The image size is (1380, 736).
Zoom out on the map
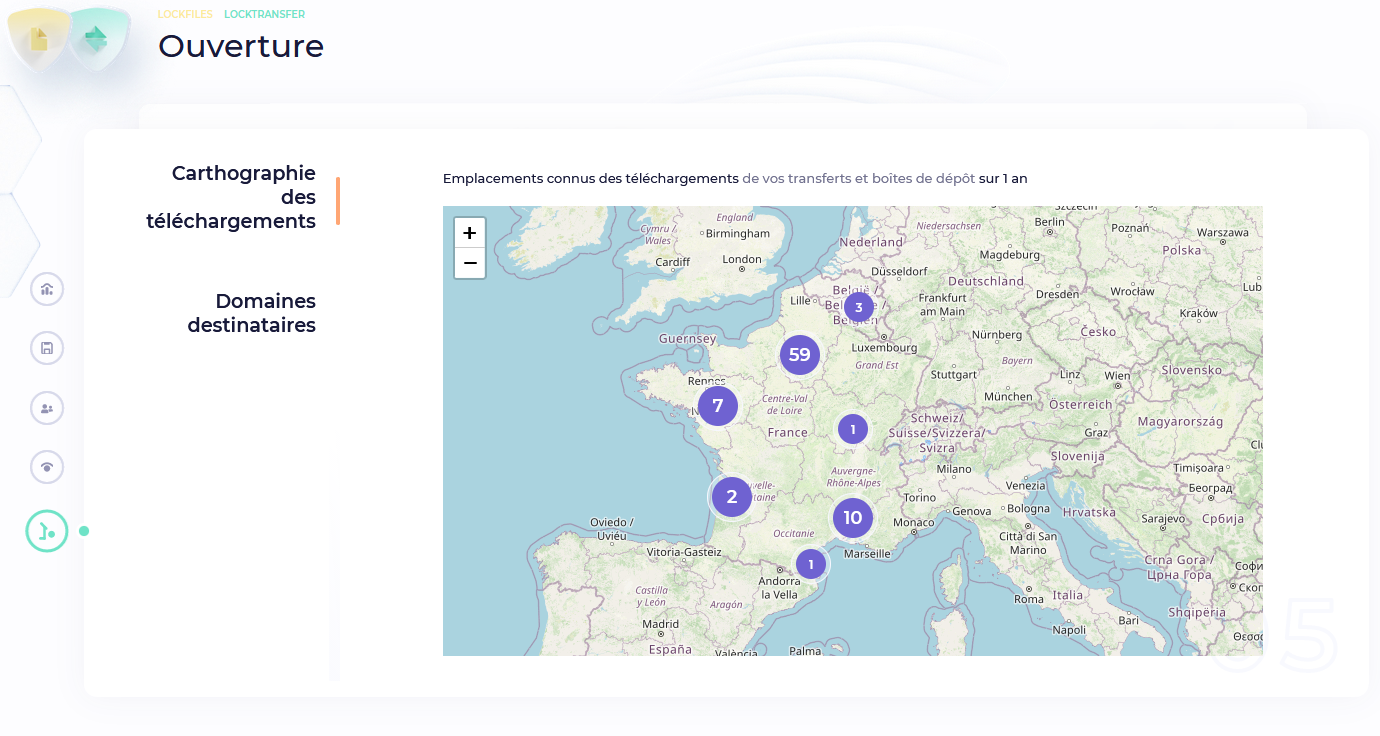470,264
